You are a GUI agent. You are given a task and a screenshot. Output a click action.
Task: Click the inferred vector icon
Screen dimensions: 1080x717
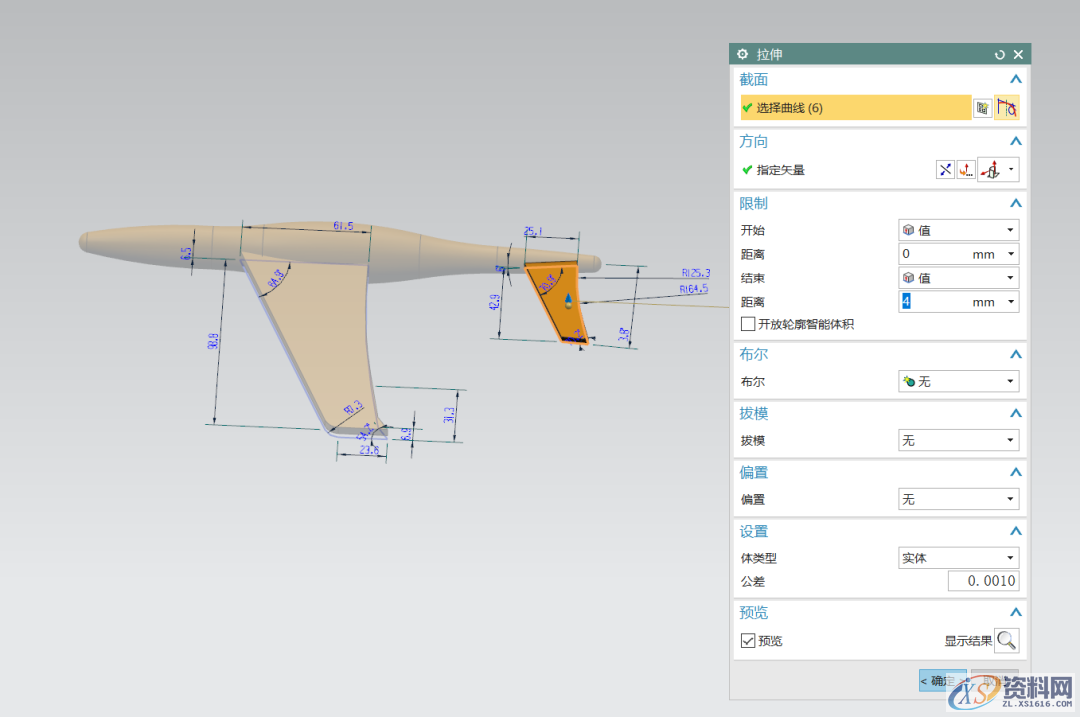tap(992, 170)
